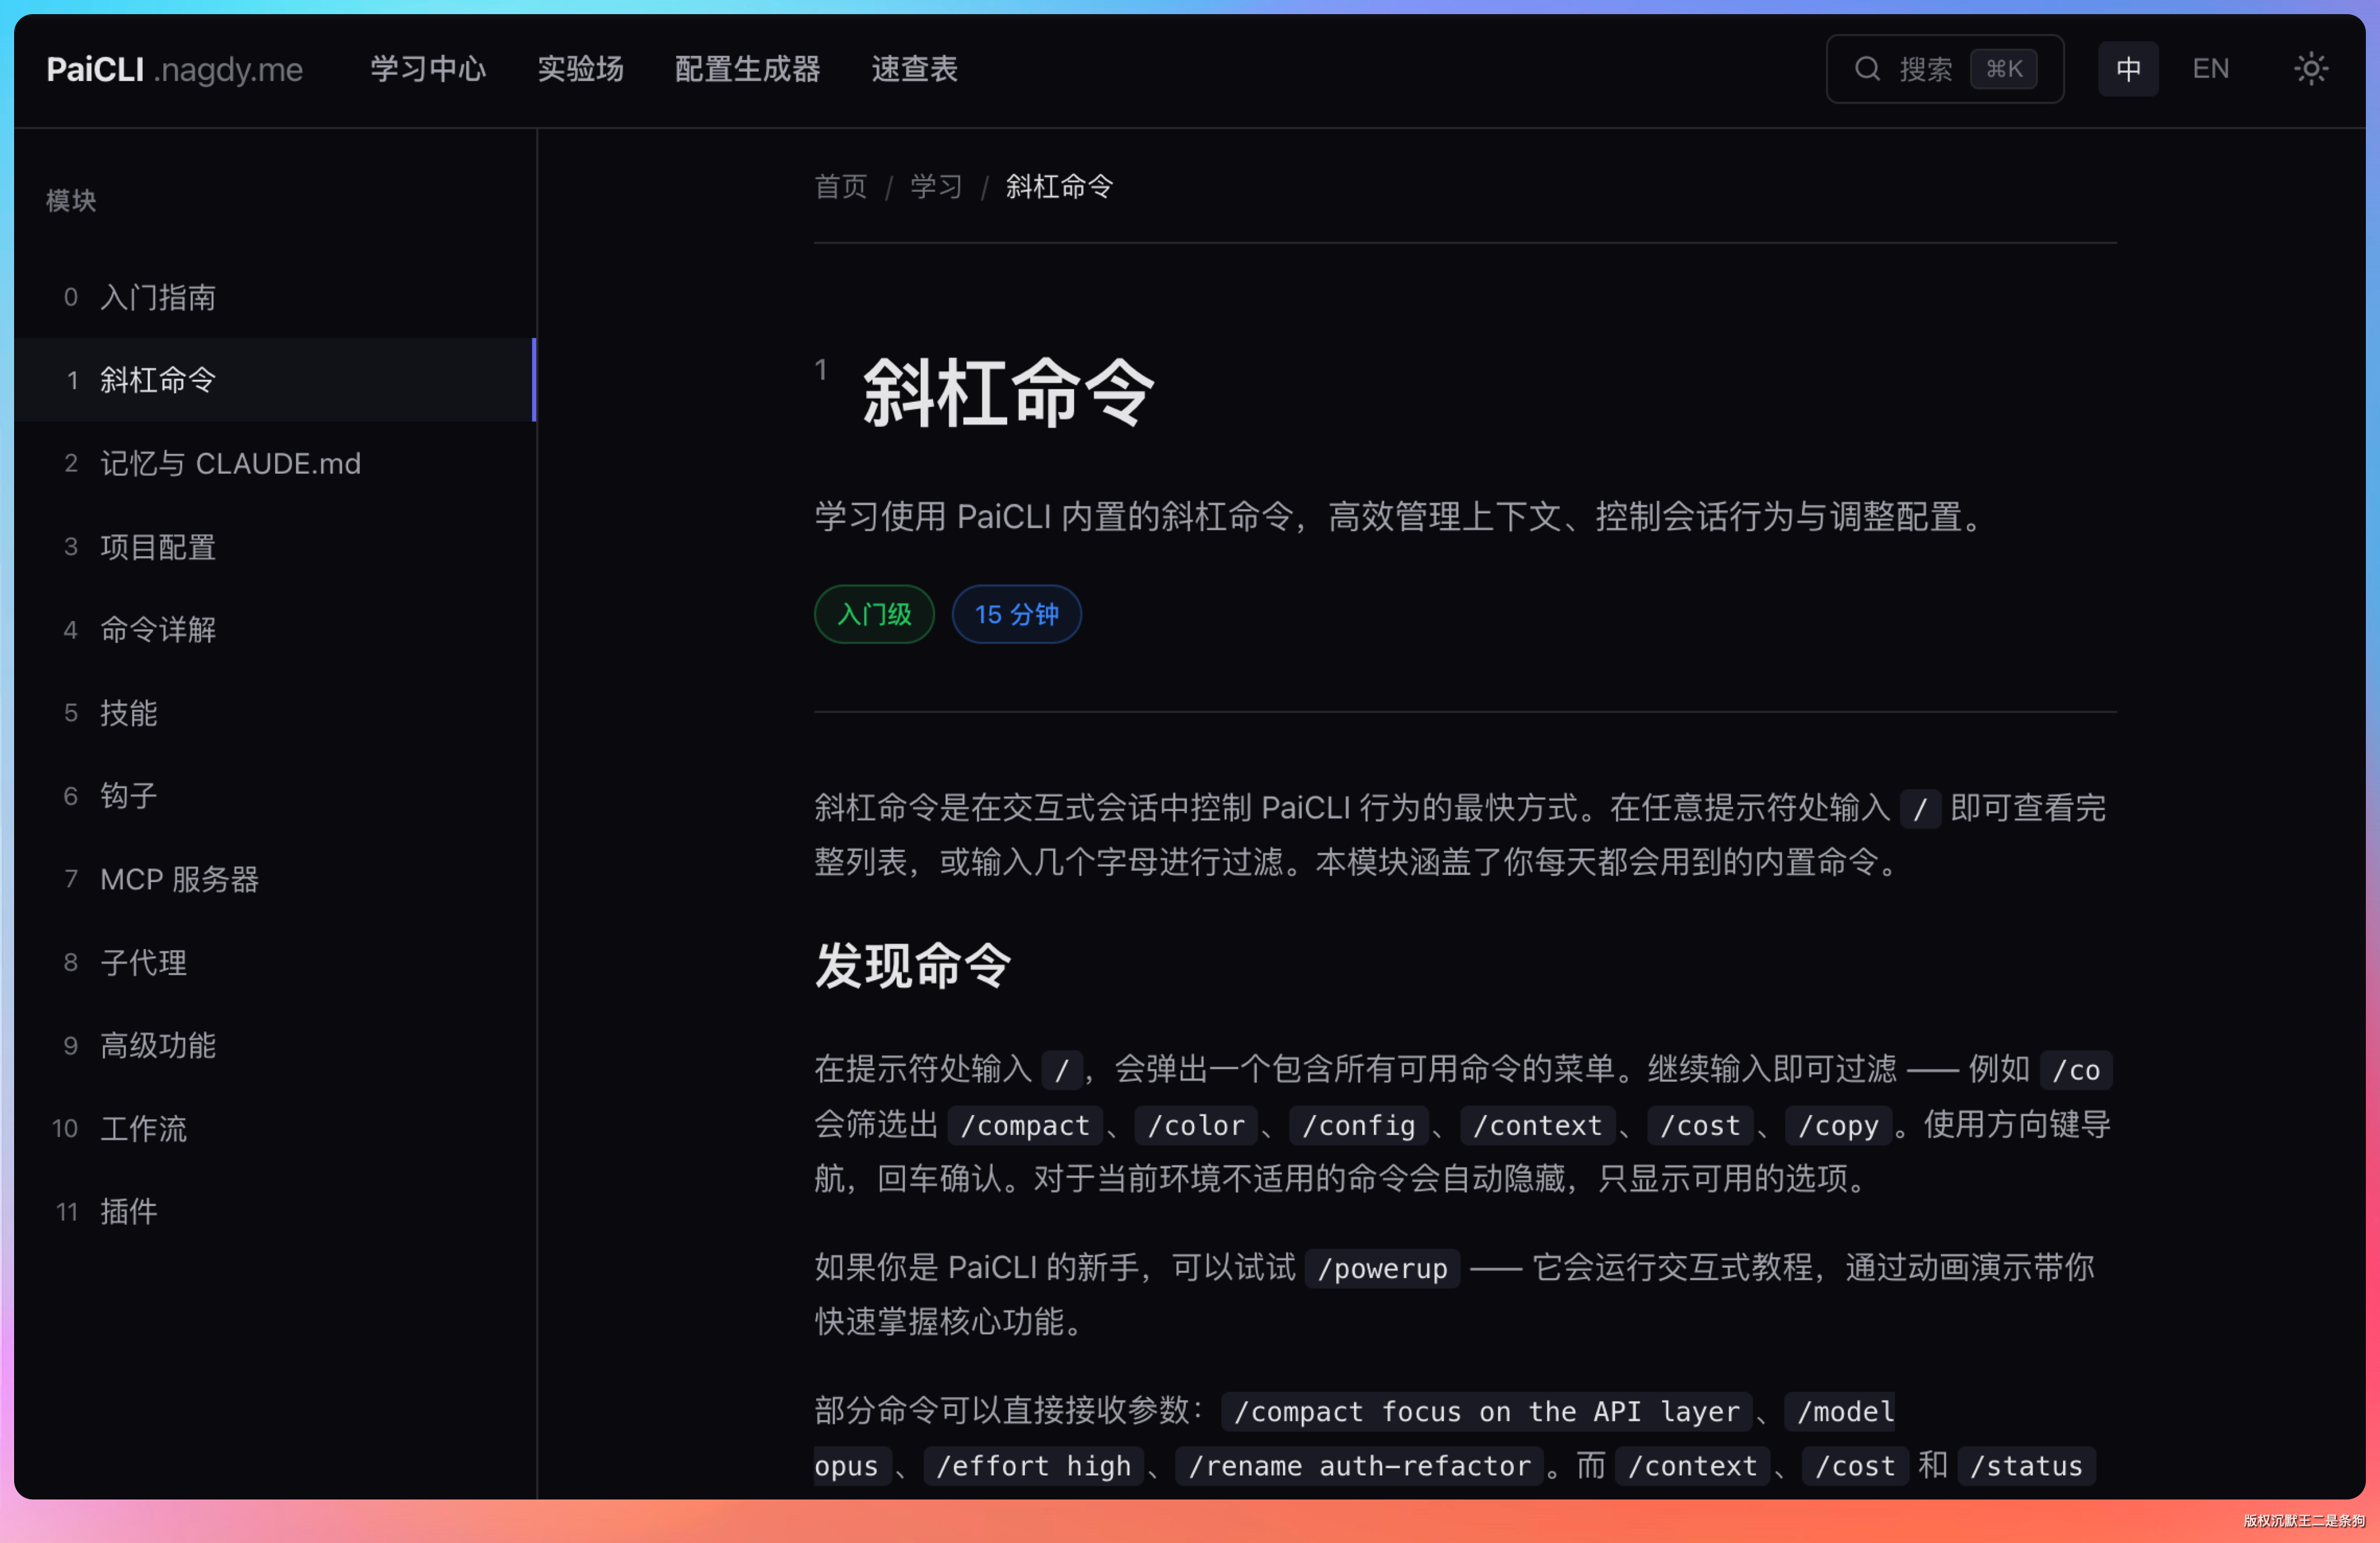Image resolution: width=2380 pixels, height=1543 pixels.
Task: Click the /color inline code
Action: coord(1196,1125)
